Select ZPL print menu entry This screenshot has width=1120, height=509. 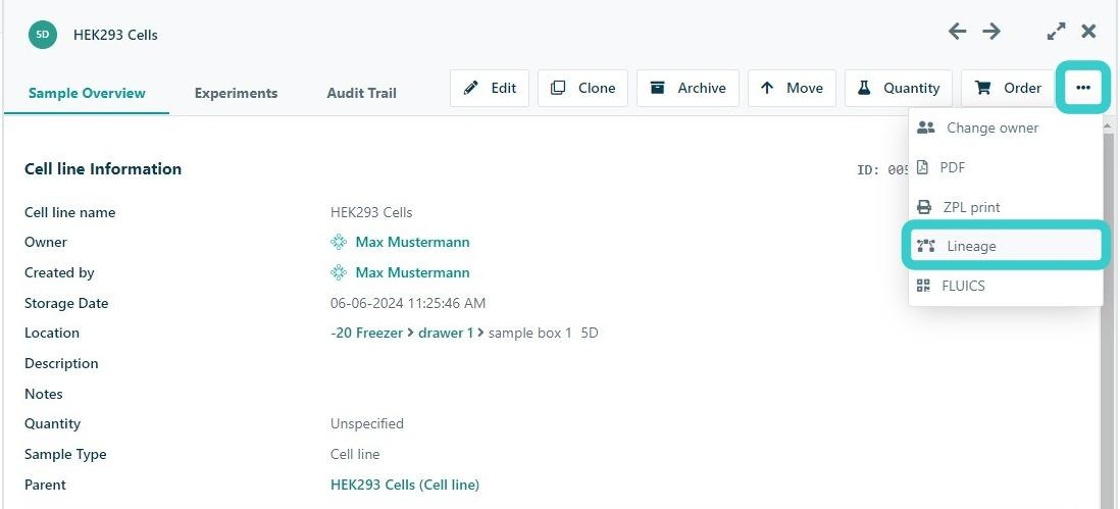(x=1006, y=207)
